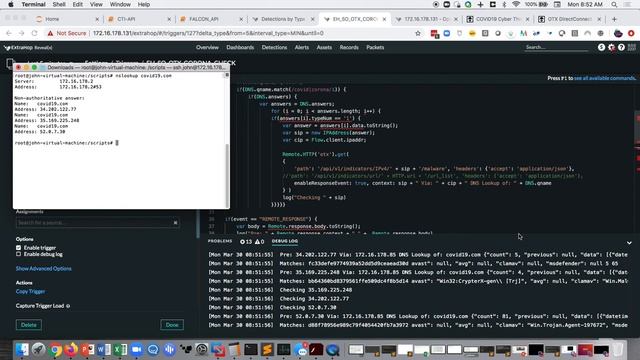This screenshot has width=640, height=360.
Task: Click the Done button
Action: pyautogui.click(x=172, y=325)
